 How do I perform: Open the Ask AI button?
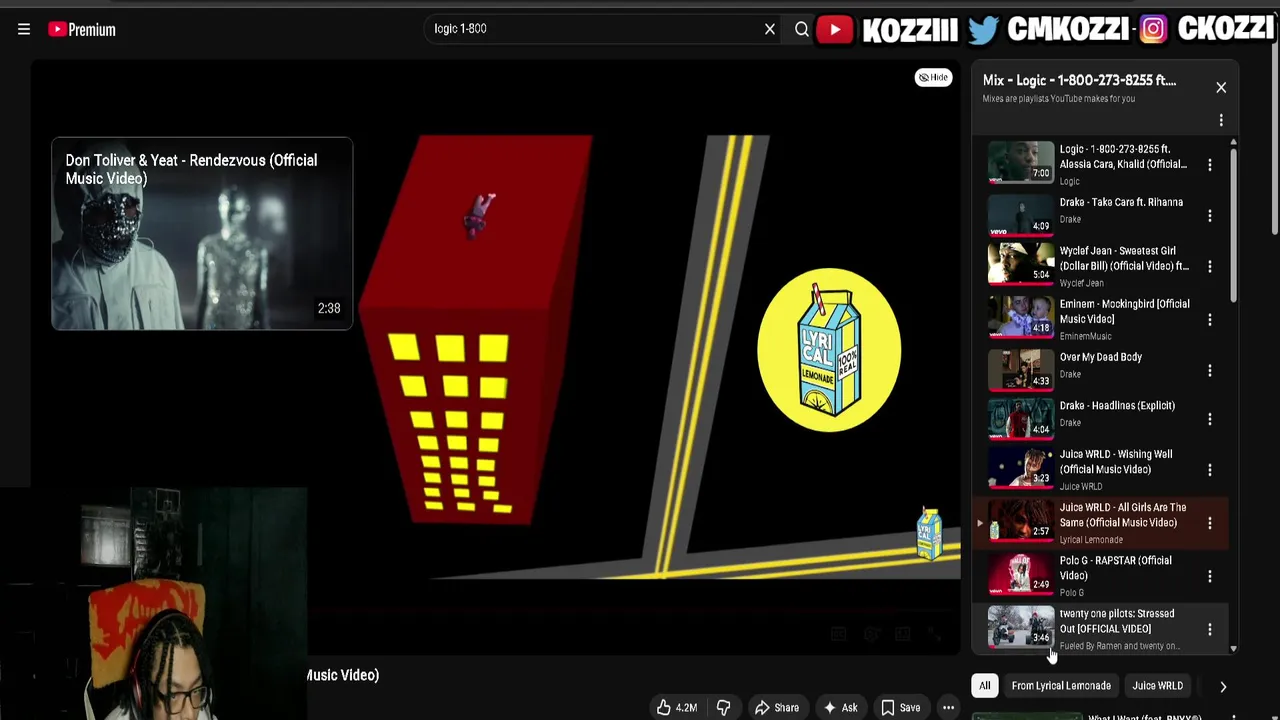[x=840, y=708]
